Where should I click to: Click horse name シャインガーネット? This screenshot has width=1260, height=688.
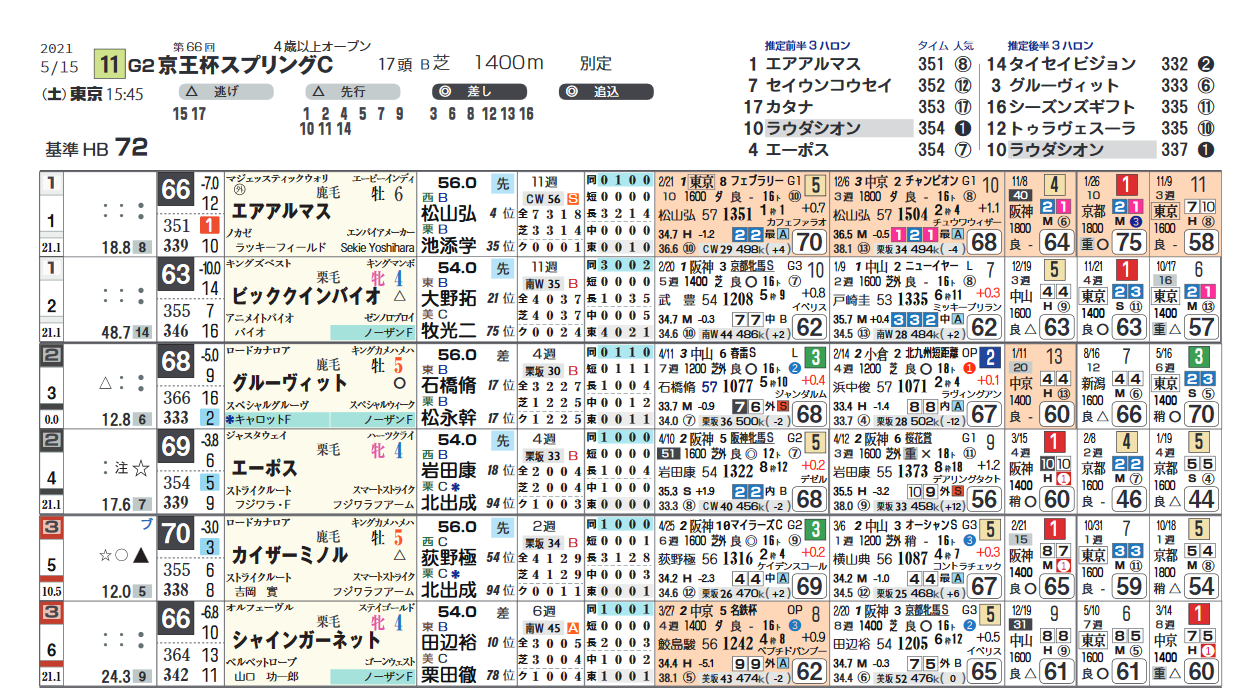[306, 640]
